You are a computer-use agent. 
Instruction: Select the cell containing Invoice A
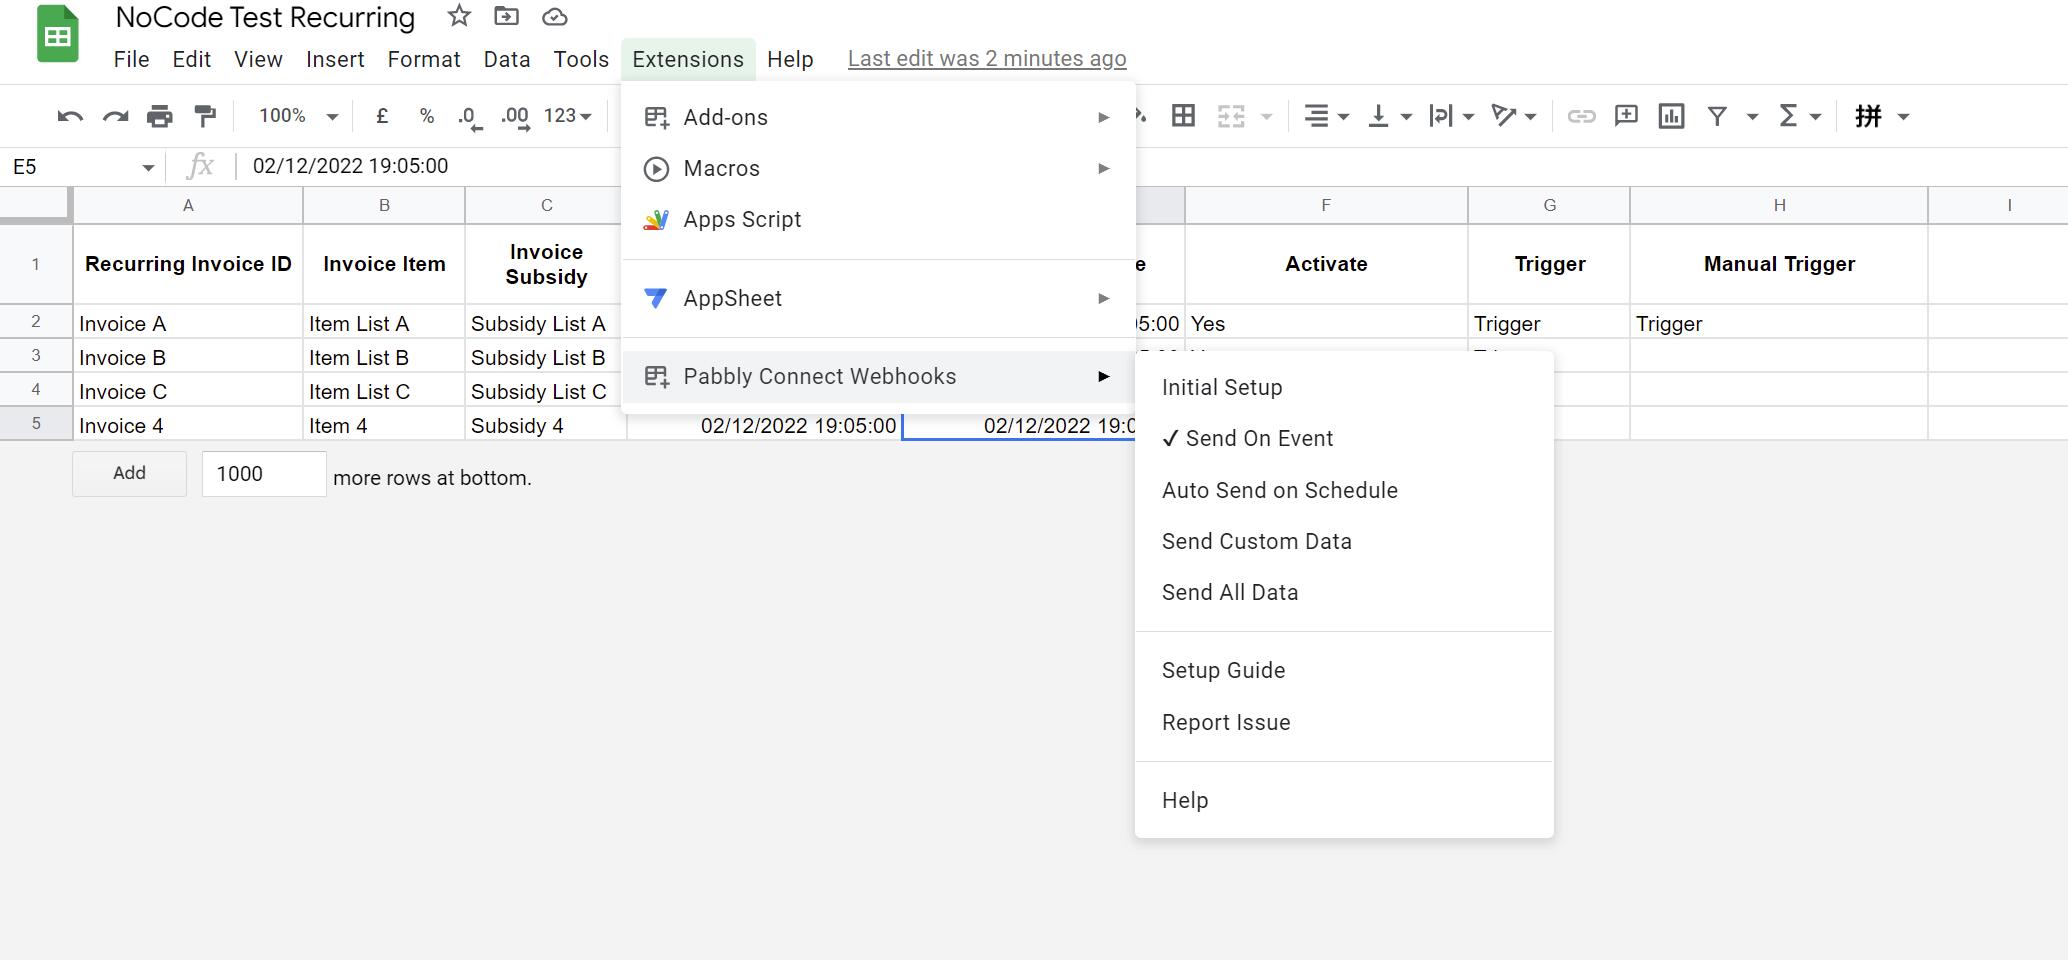click(x=188, y=324)
